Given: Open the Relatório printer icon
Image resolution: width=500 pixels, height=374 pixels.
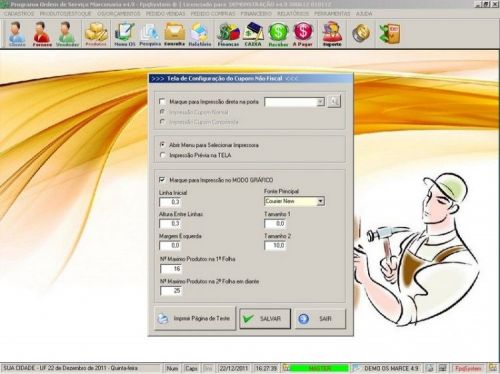Looking at the screenshot, I should (200, 34).
